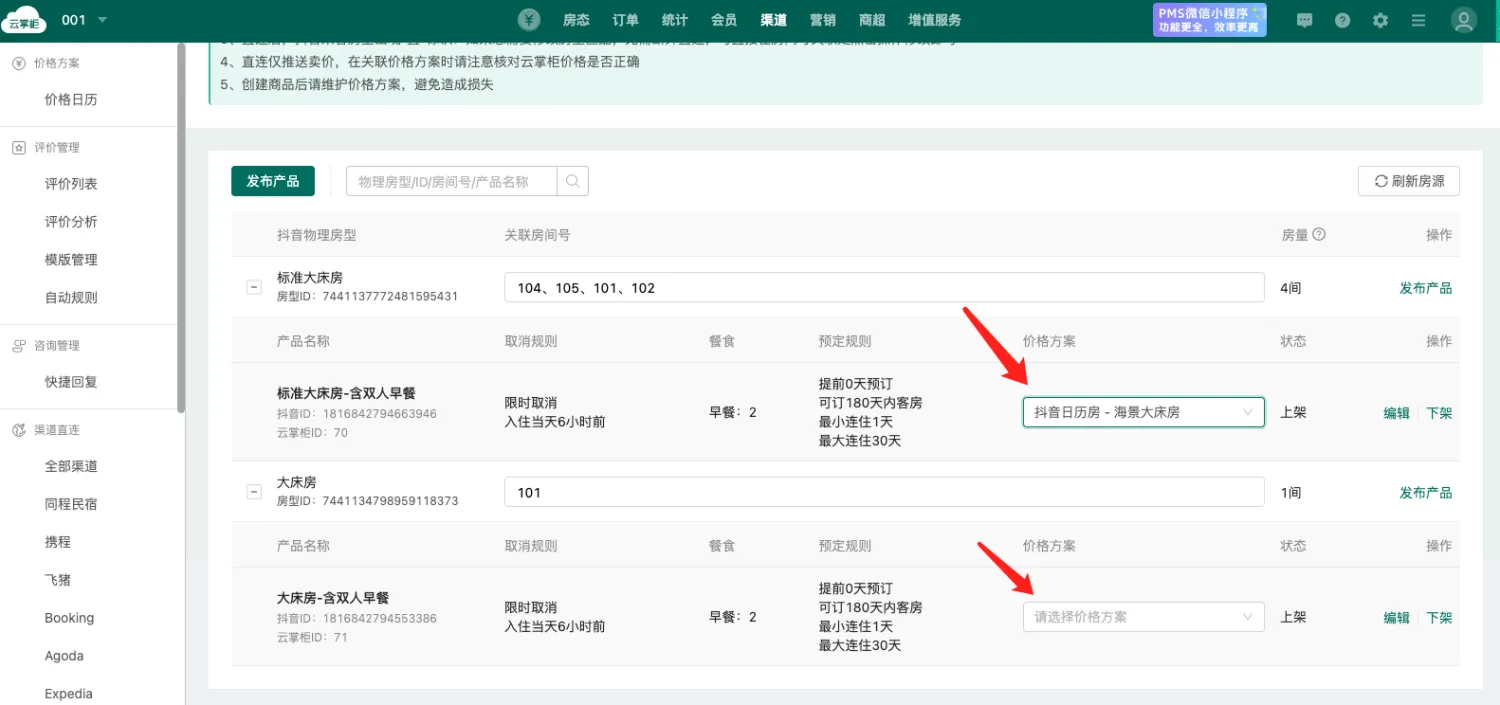Open Expedia channel in the sidebar
1500x705 pixels.
pyautogui.click(x=69, y=694)
